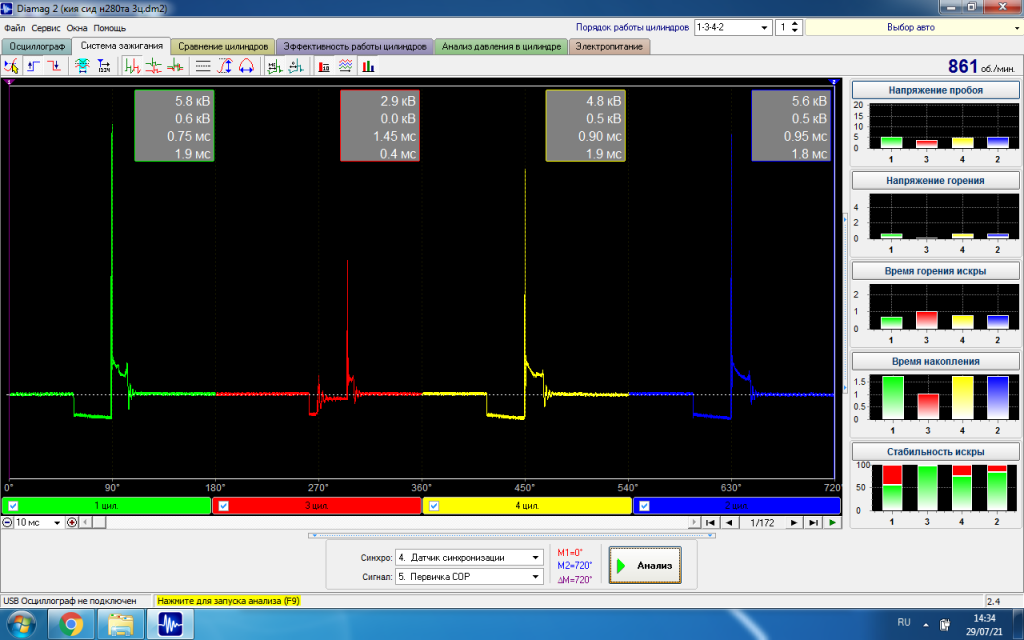Click the RU language indicator in tray
This screenshot has height=640, width=1024.
point(904,622)
